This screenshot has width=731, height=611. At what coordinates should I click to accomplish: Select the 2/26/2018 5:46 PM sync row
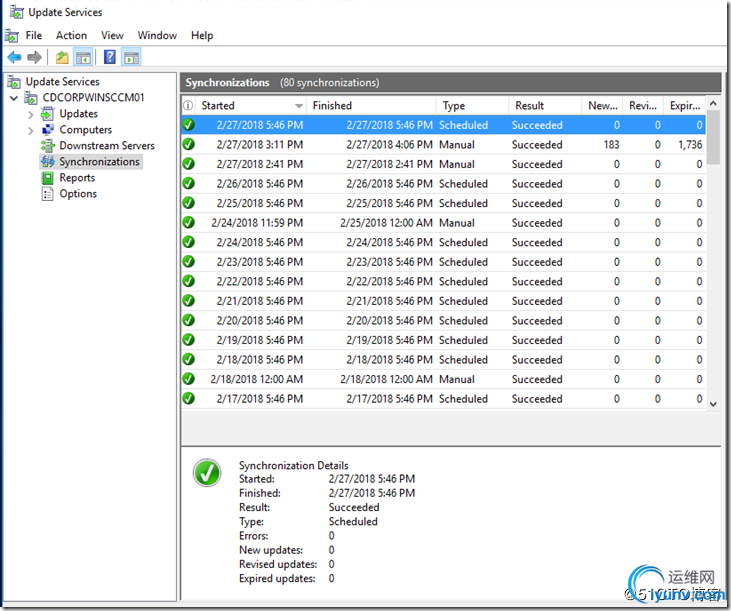coord(443,184)
